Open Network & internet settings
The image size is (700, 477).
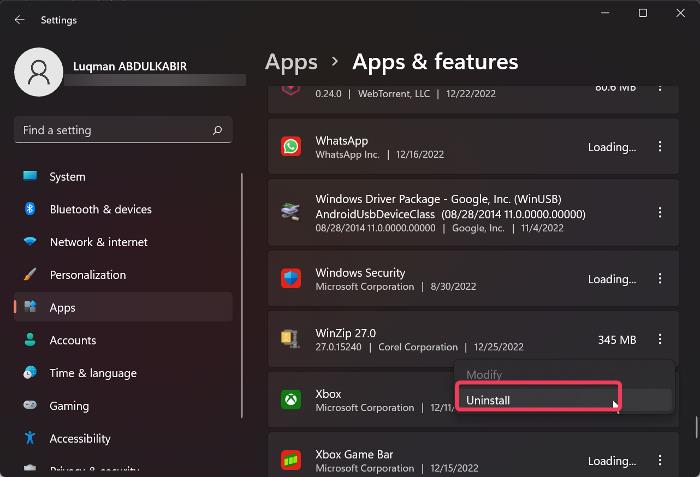(123, 242)
